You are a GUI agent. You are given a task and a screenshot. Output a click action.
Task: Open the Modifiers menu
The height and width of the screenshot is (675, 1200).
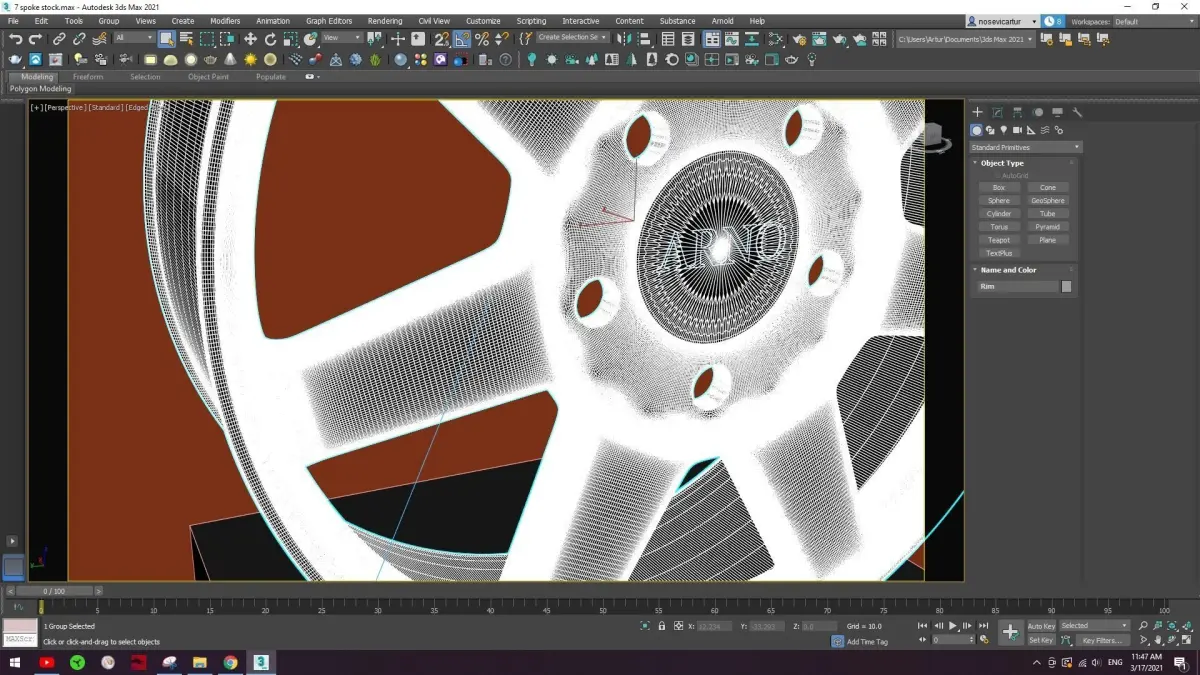point(225,21)
